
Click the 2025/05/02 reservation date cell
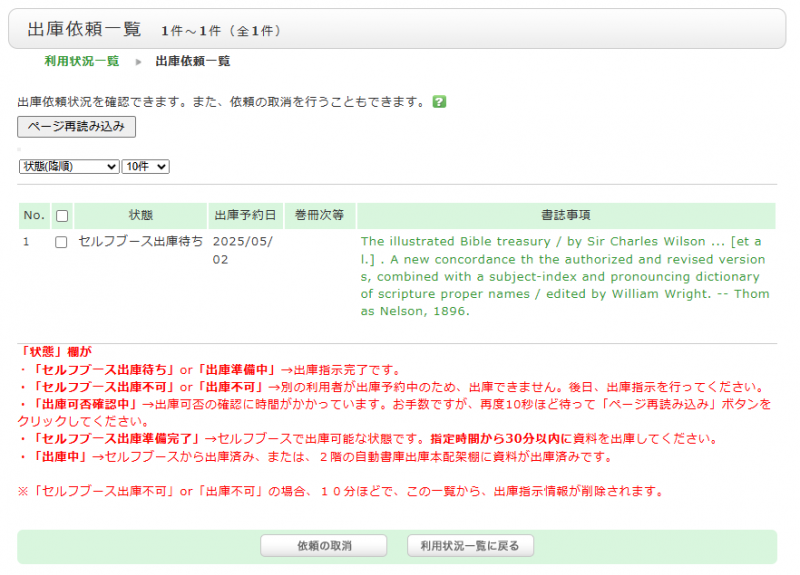point(243,250)
